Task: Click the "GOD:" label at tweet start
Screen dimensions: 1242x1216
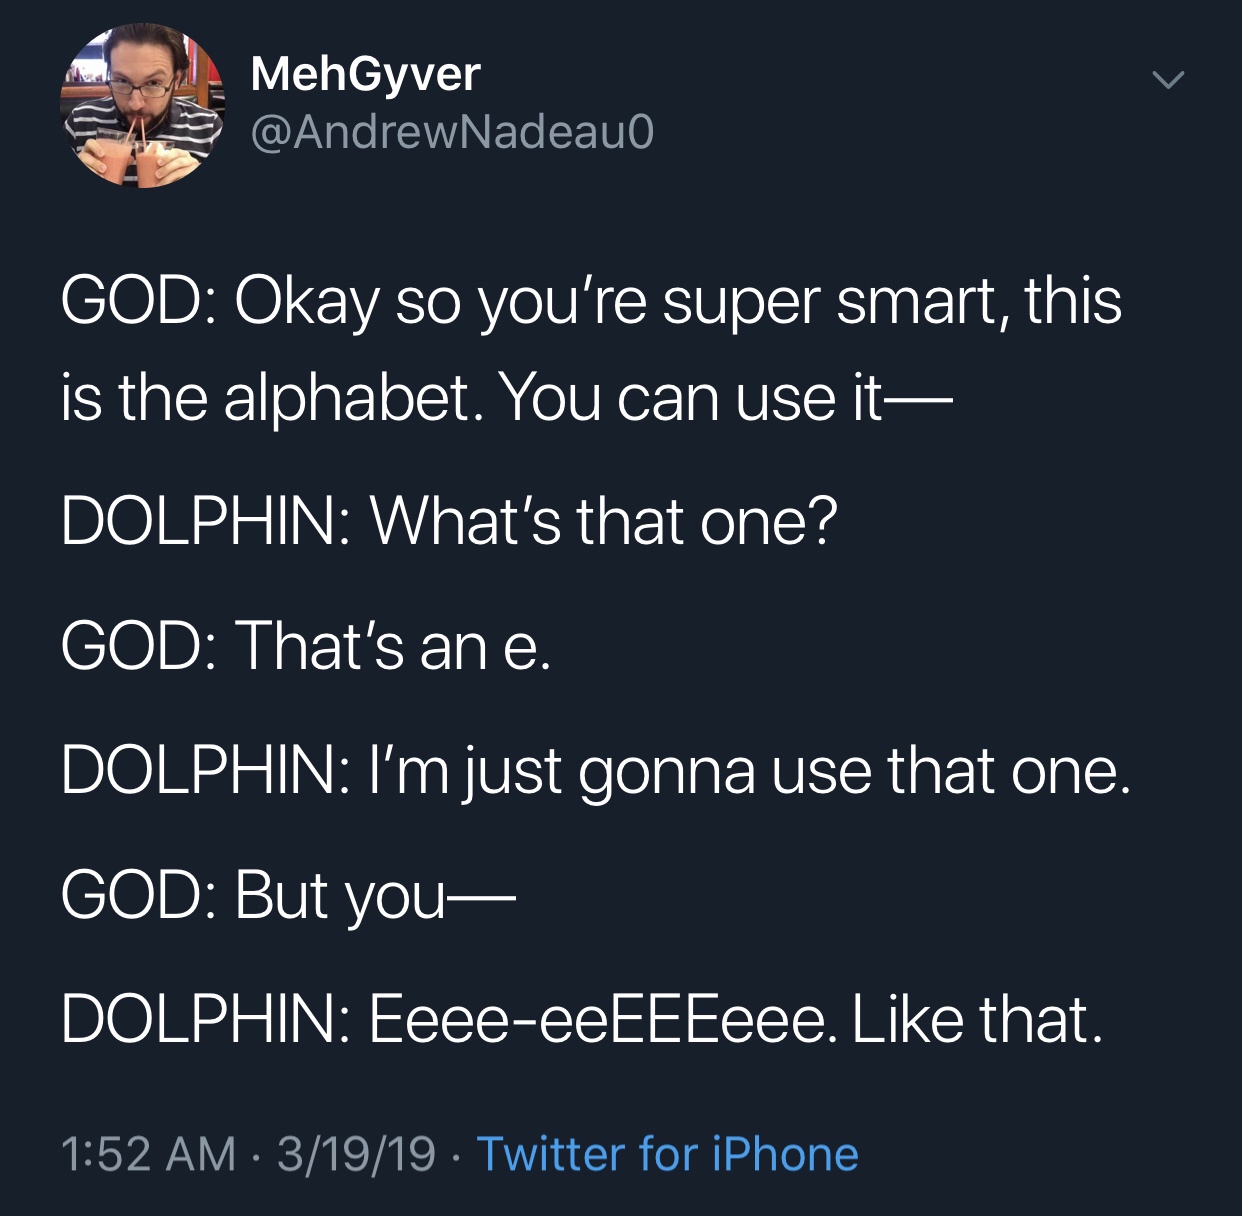Action: 139,301
